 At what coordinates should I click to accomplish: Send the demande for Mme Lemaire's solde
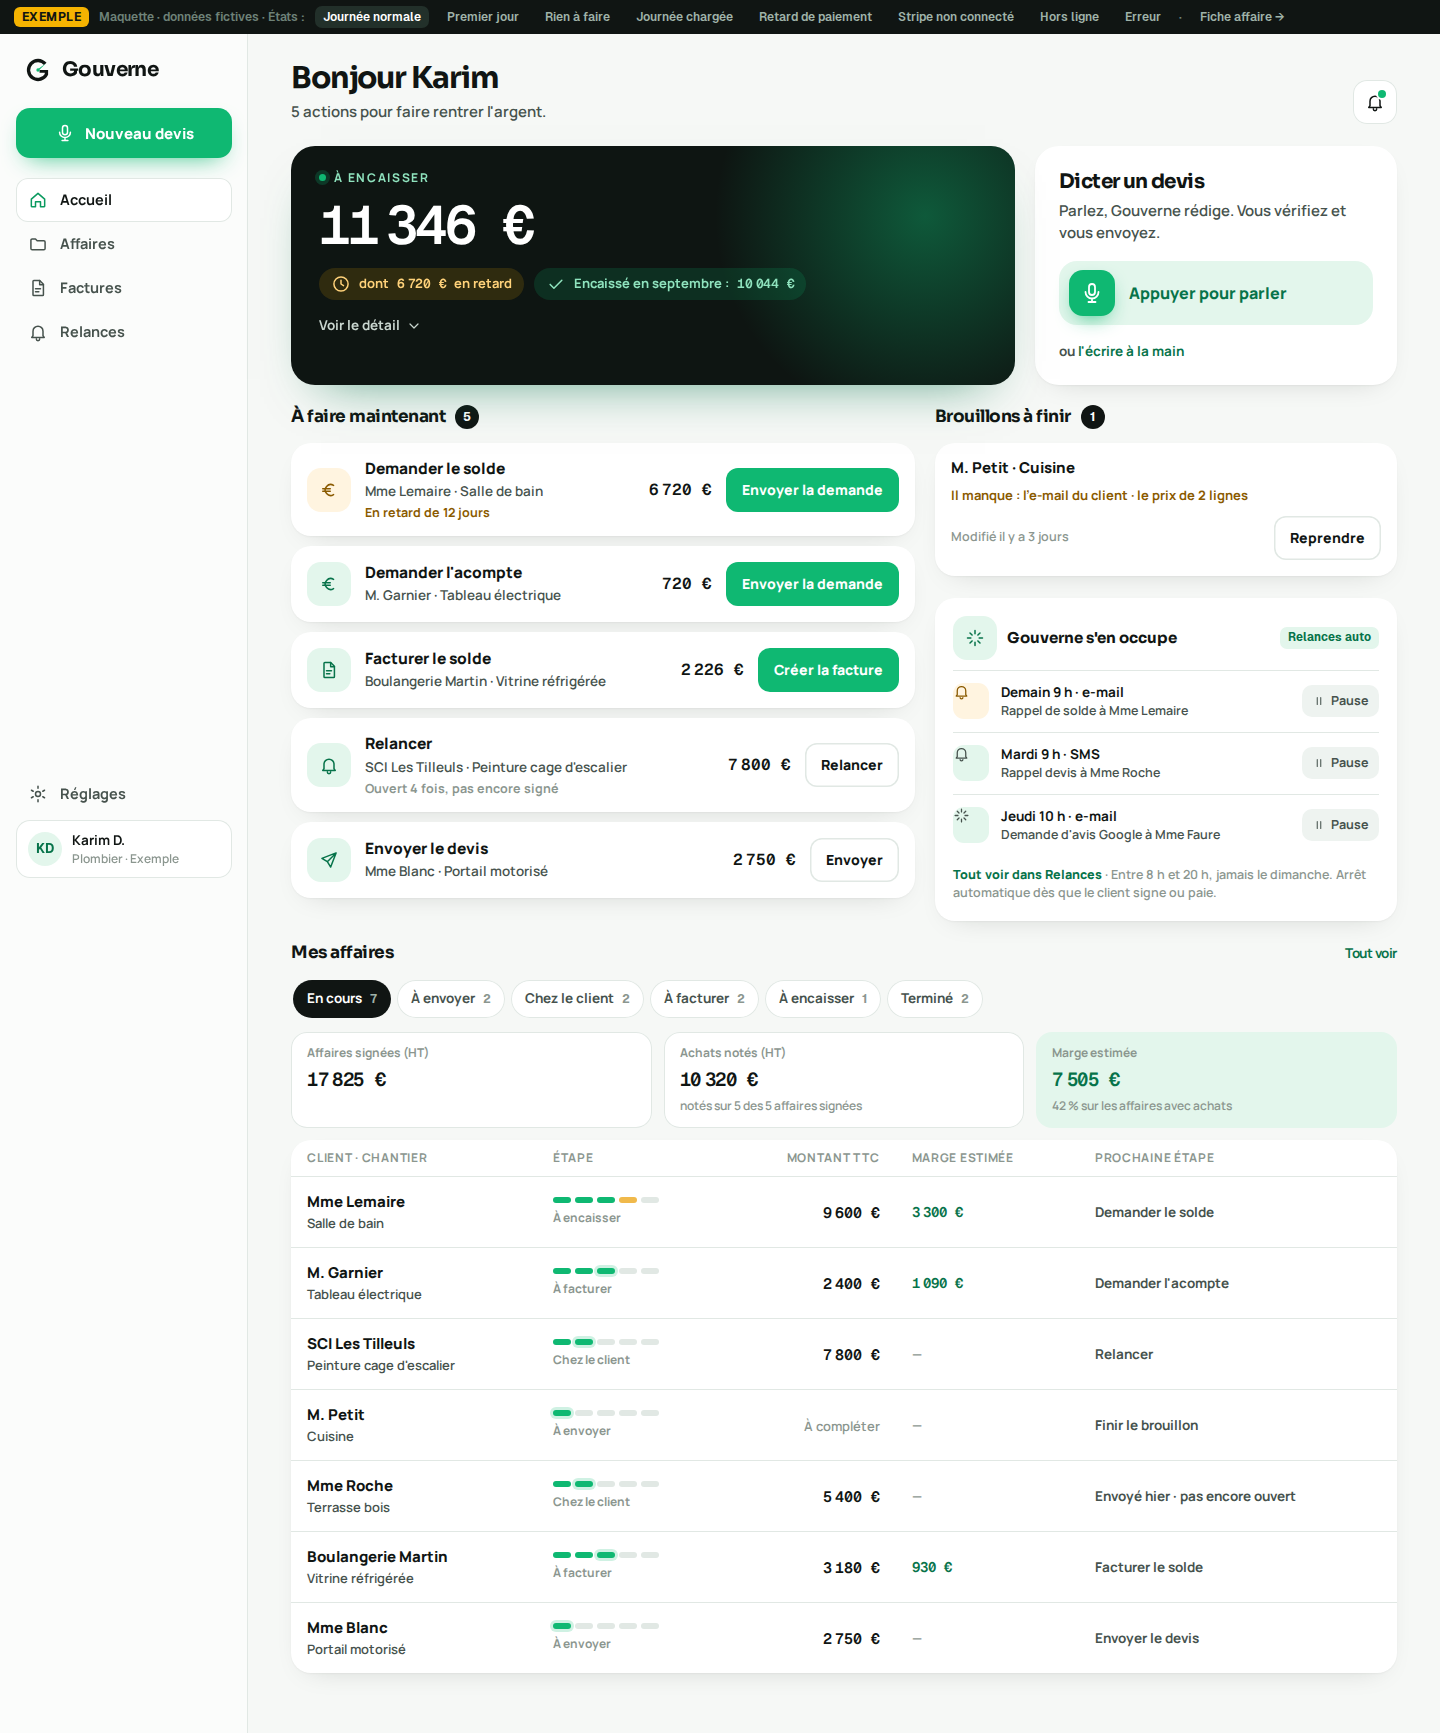(x=812, y=490)
